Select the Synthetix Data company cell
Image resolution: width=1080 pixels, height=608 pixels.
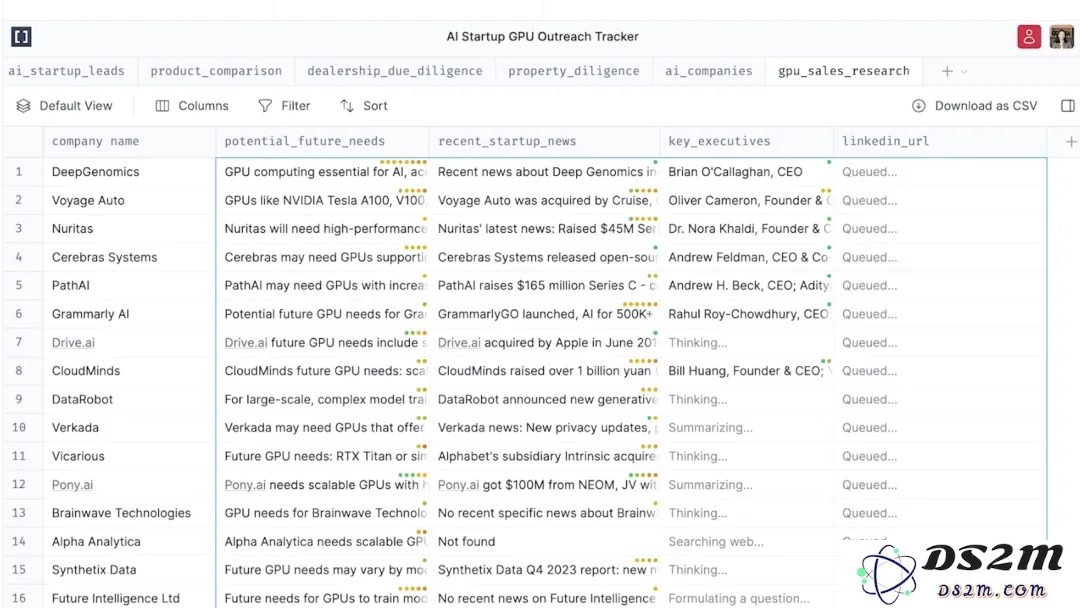point(129,569)
